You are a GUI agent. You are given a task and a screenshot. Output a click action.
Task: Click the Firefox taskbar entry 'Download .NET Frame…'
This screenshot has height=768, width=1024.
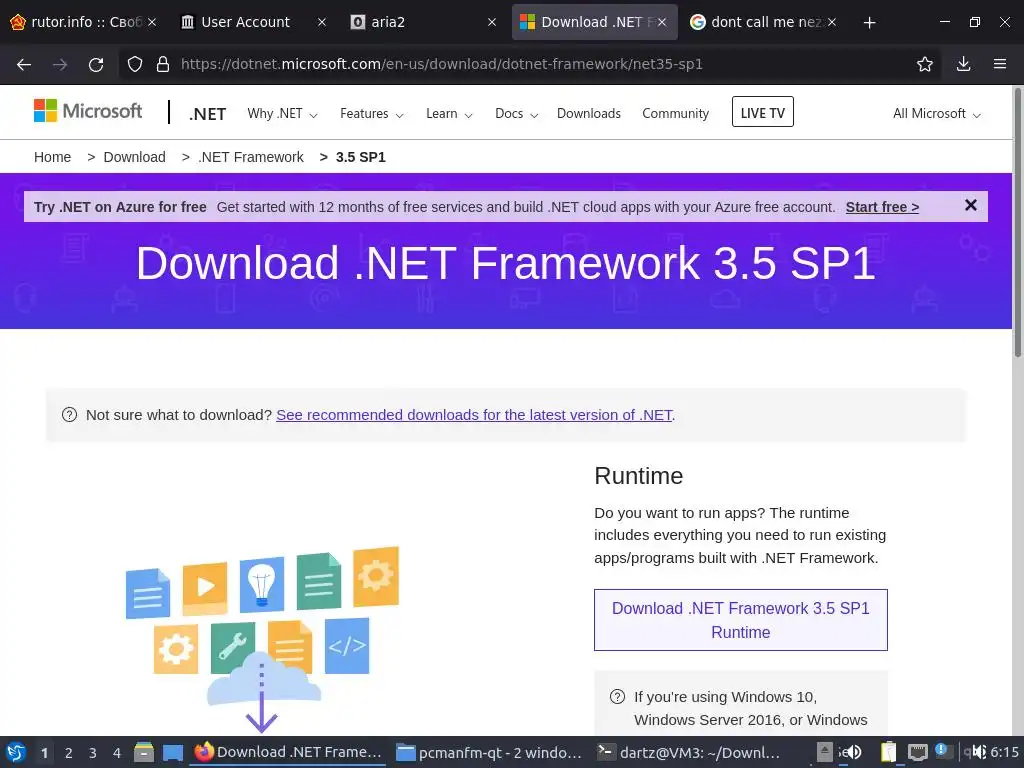[288, 752]
